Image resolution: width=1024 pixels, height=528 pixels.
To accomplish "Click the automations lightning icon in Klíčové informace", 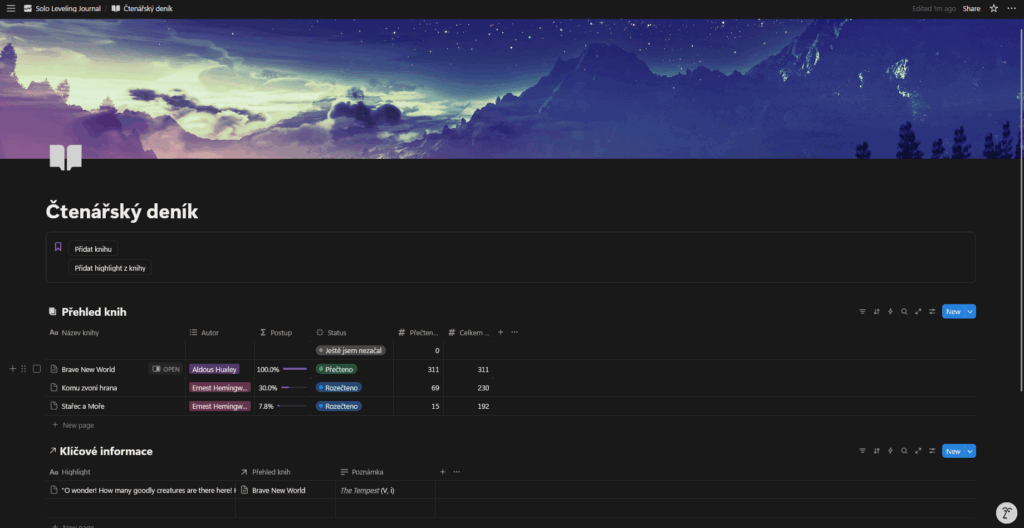I will [890, 451].
